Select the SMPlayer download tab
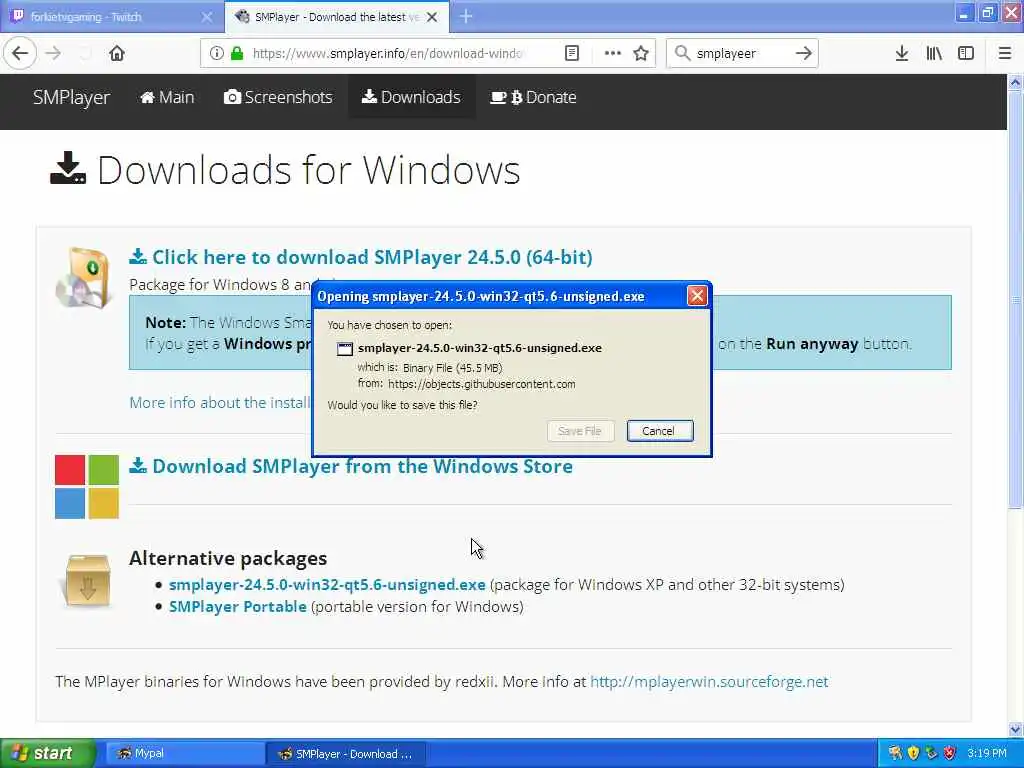 [337, 17]
